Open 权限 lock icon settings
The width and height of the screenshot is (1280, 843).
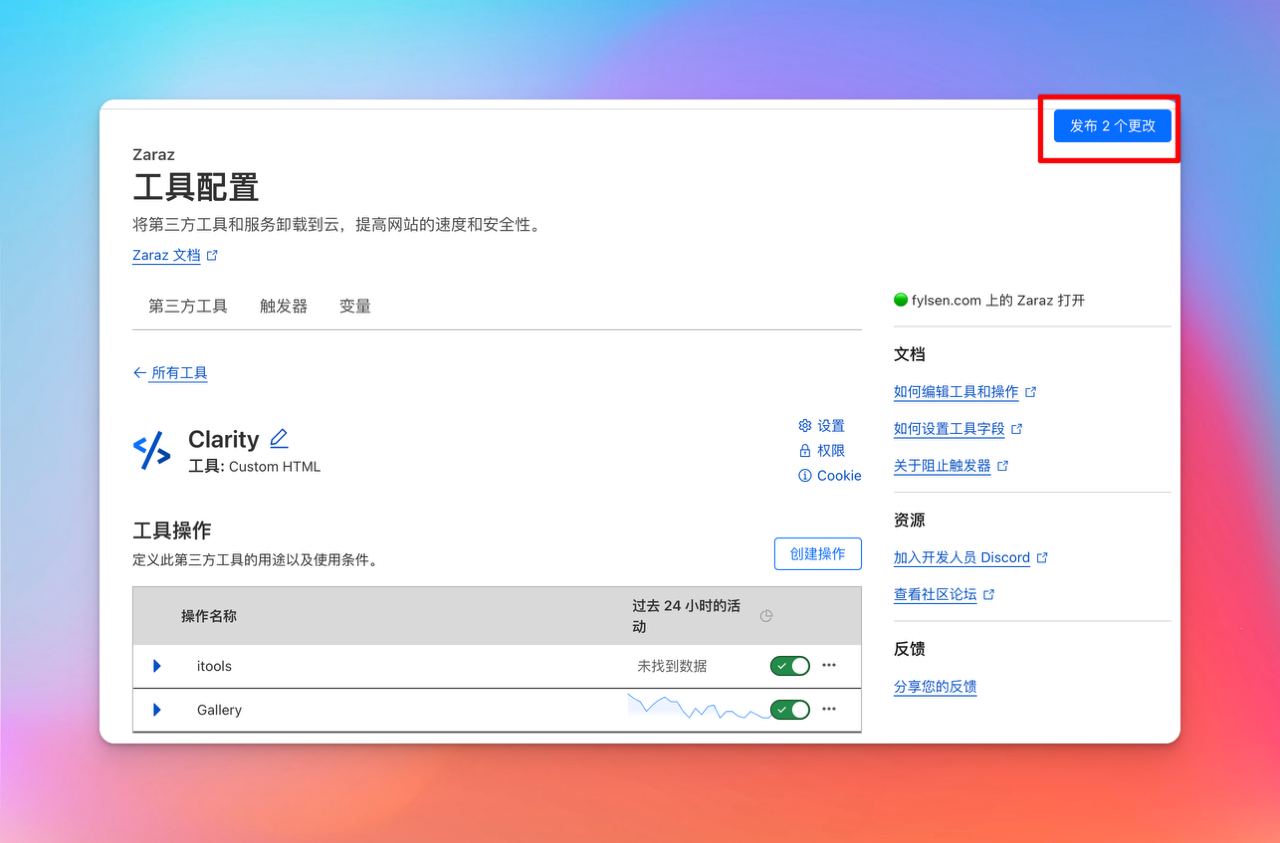coord(821,450)
